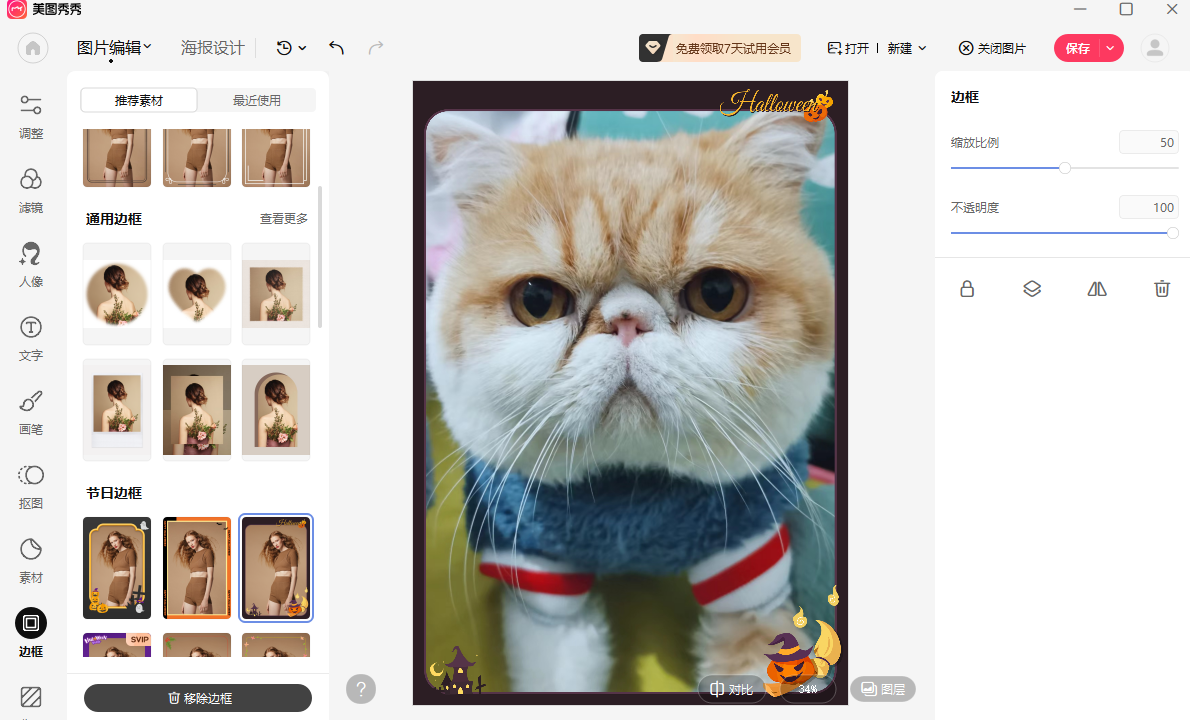This screenshot has width=1190, height=720.
Task: Click the 不透明度 opacity slider handle
Action: tap(1172, 233)
